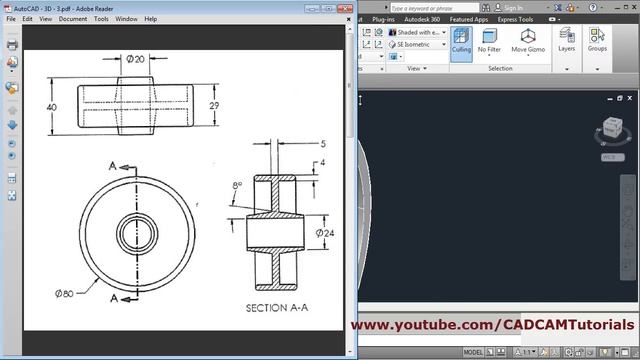This screenshot has height=360, width=640.
Task: Toggle the toolbar lock icon in status bar
Action: point(580,352)
